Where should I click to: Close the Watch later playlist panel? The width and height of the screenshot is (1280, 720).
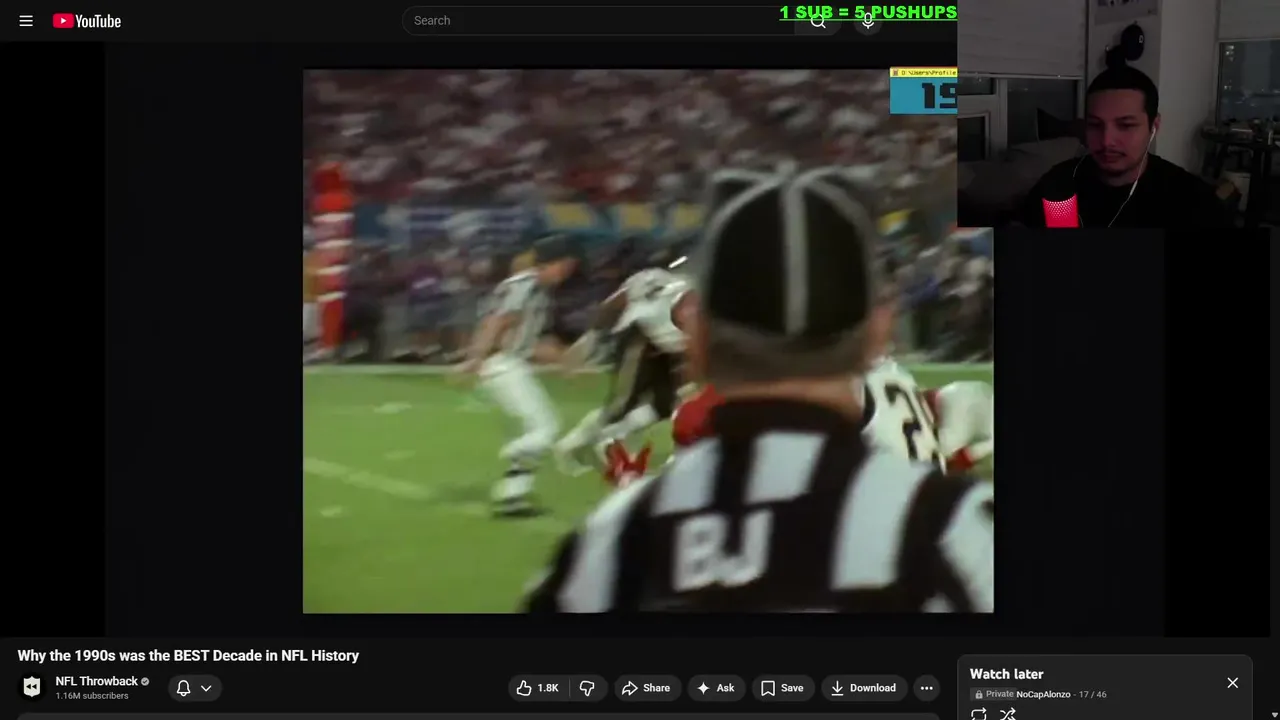(1232, 683)
